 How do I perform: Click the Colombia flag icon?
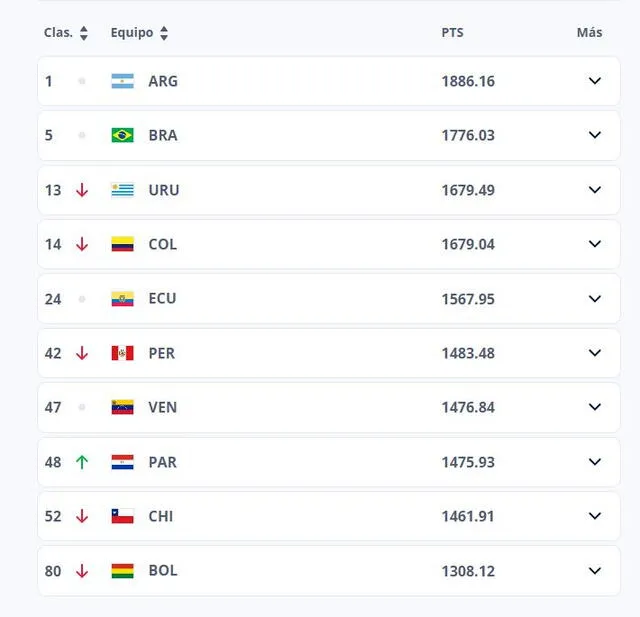point(122,244)
